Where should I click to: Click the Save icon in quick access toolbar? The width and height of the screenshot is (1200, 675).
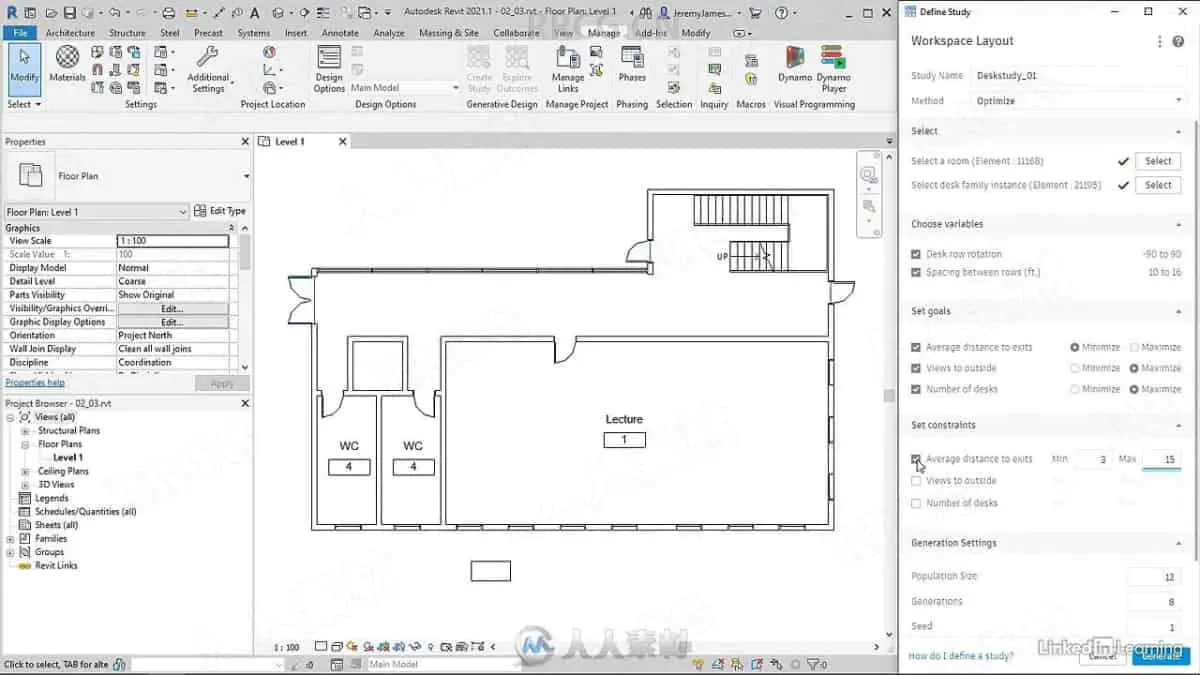(x=70, y=13)
